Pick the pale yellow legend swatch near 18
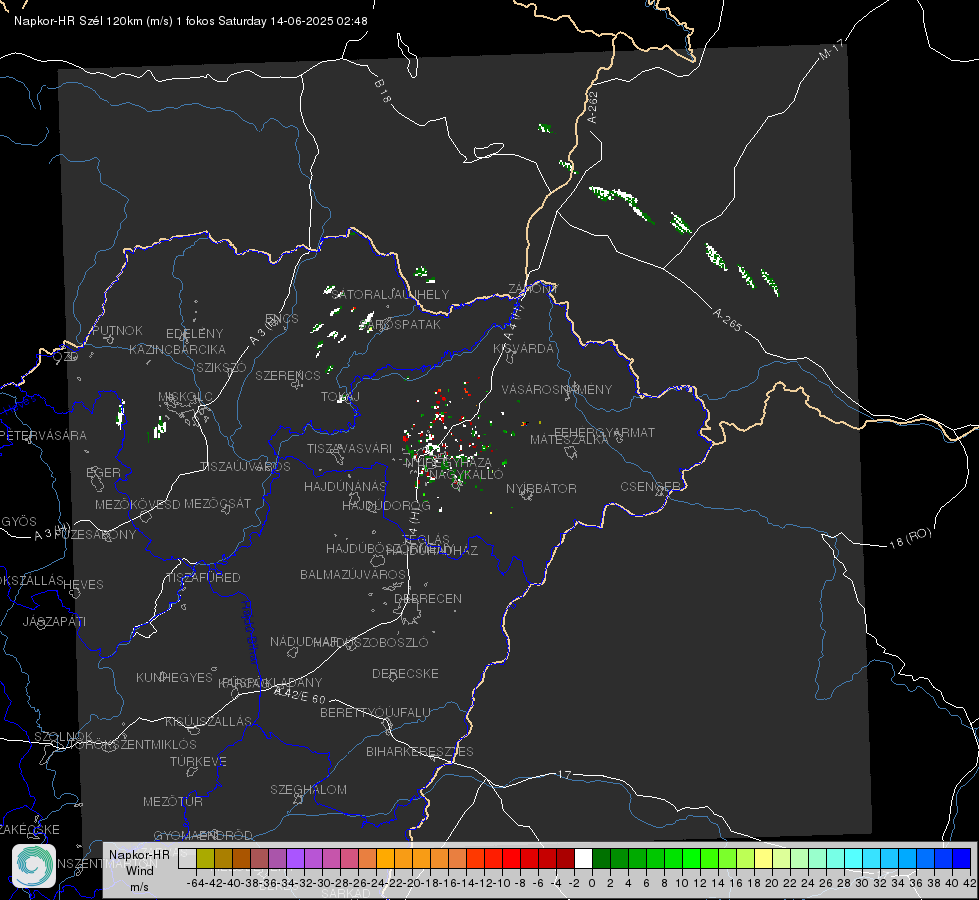 763,858
